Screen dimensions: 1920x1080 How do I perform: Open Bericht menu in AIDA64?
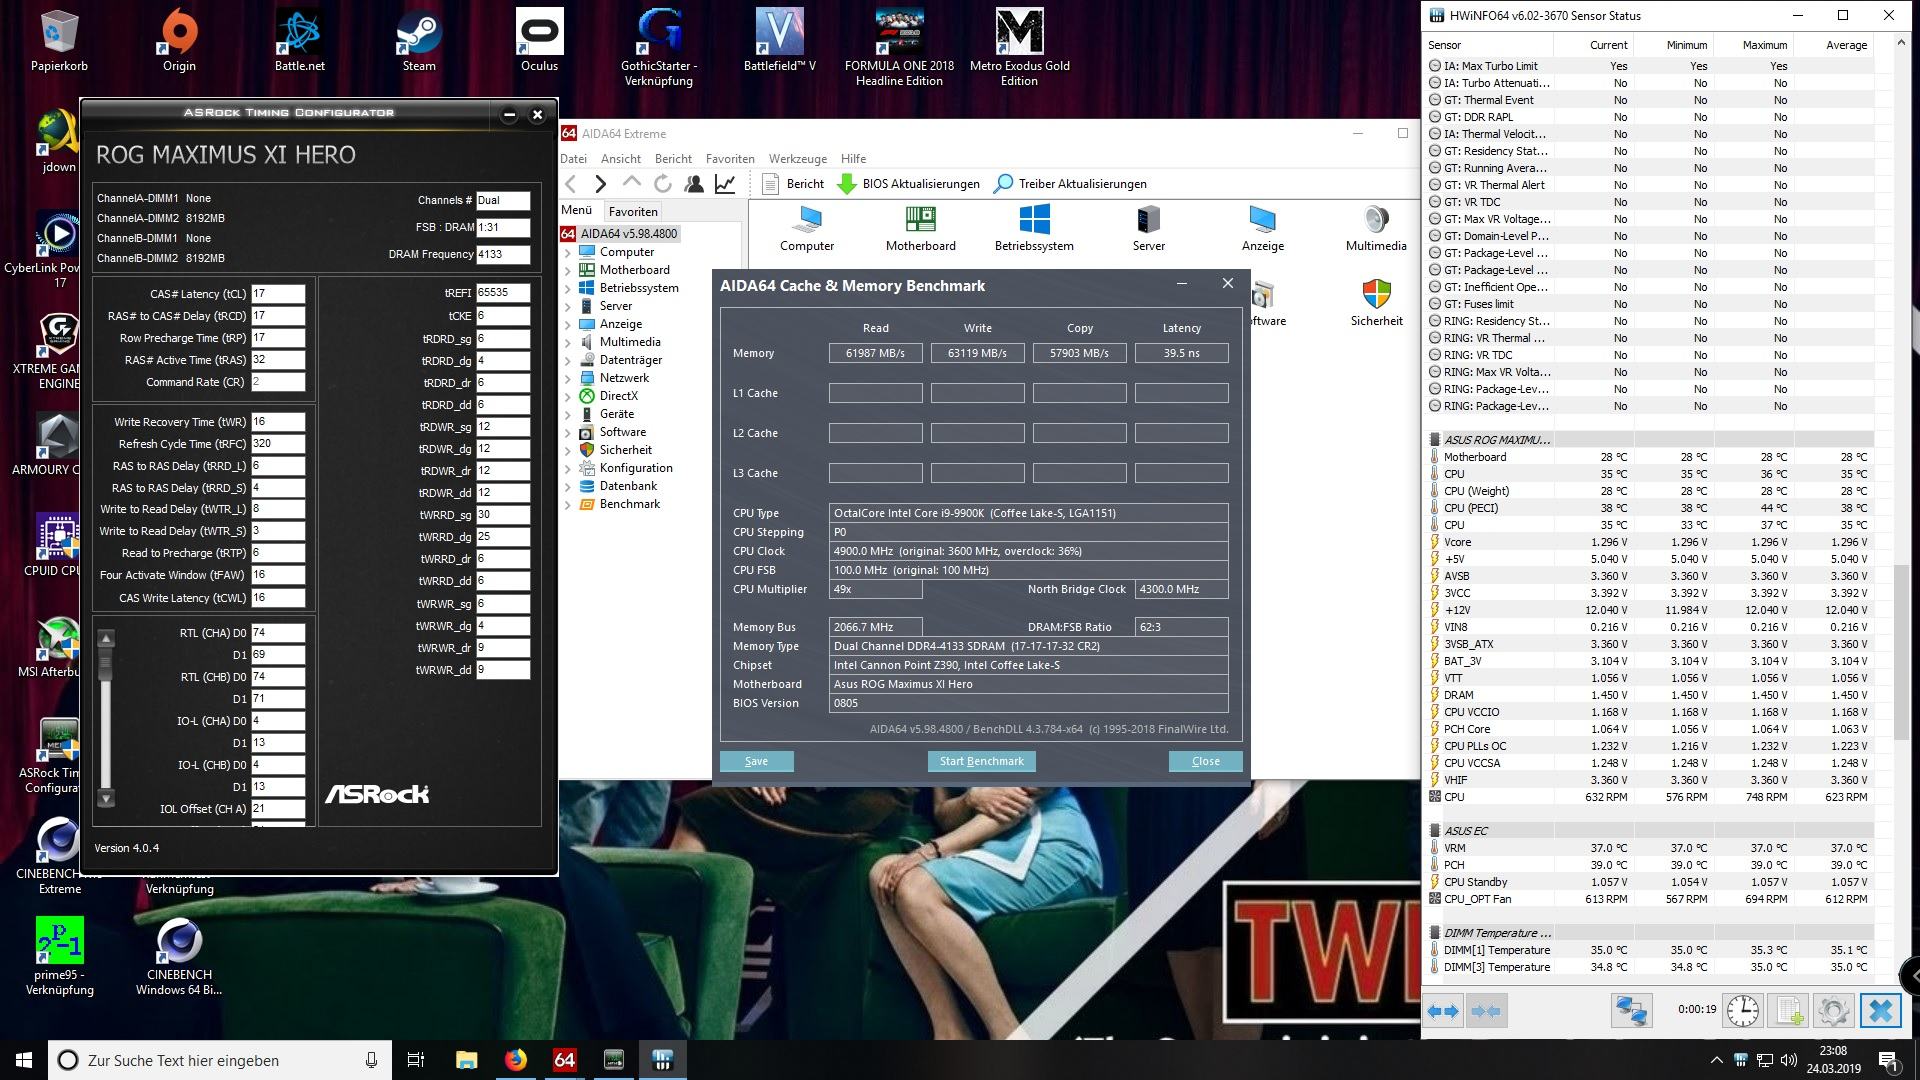pyautogui.click(x=673, y=159)
